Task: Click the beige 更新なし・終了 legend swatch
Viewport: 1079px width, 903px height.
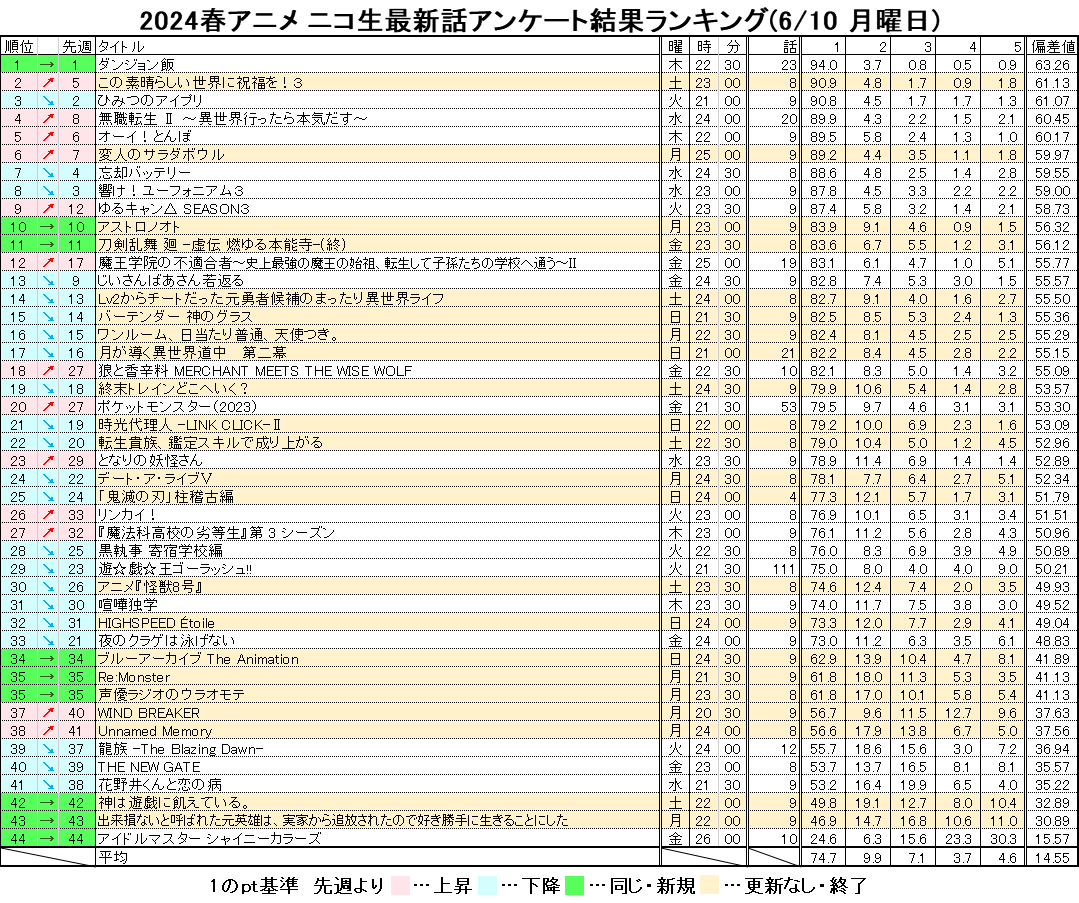Action: point(709,885)
